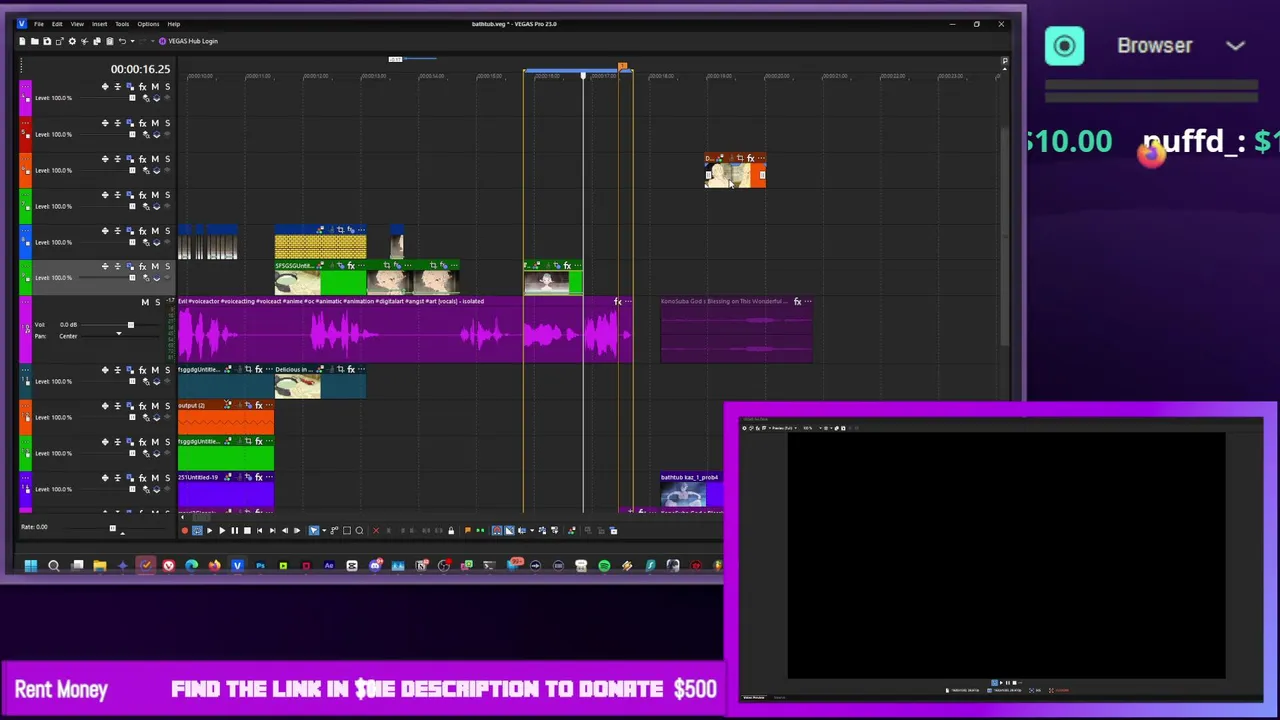Viewport: 1280px width, 720px height.
Task: Toggle Lock Envelopes padlock icon
Action: click(451, 530)
